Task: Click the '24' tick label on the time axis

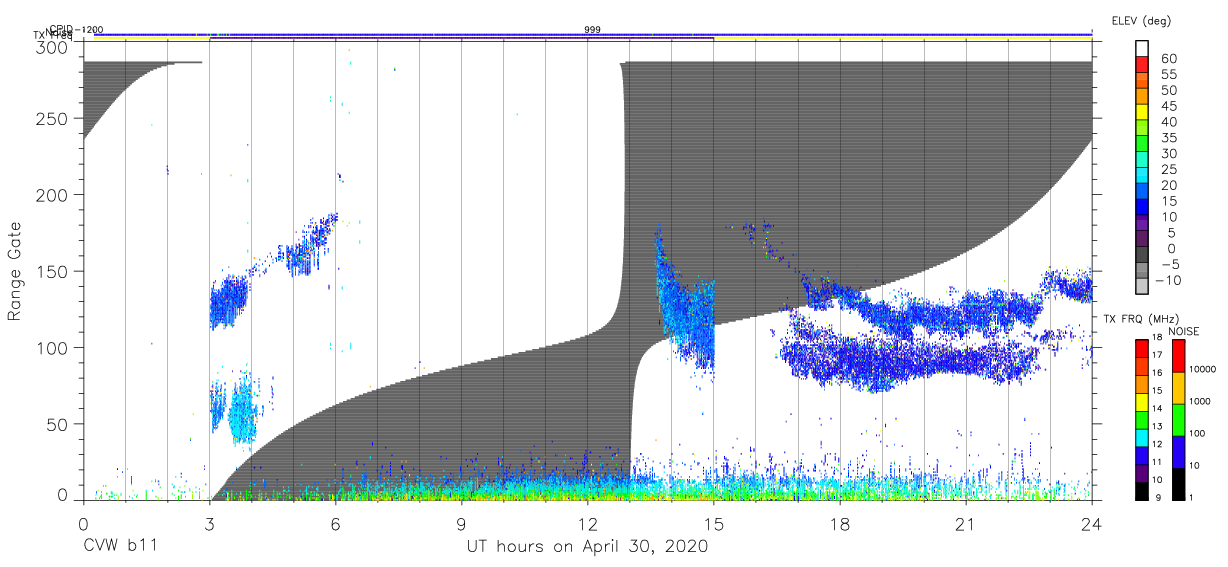Action: point(1092,523)
